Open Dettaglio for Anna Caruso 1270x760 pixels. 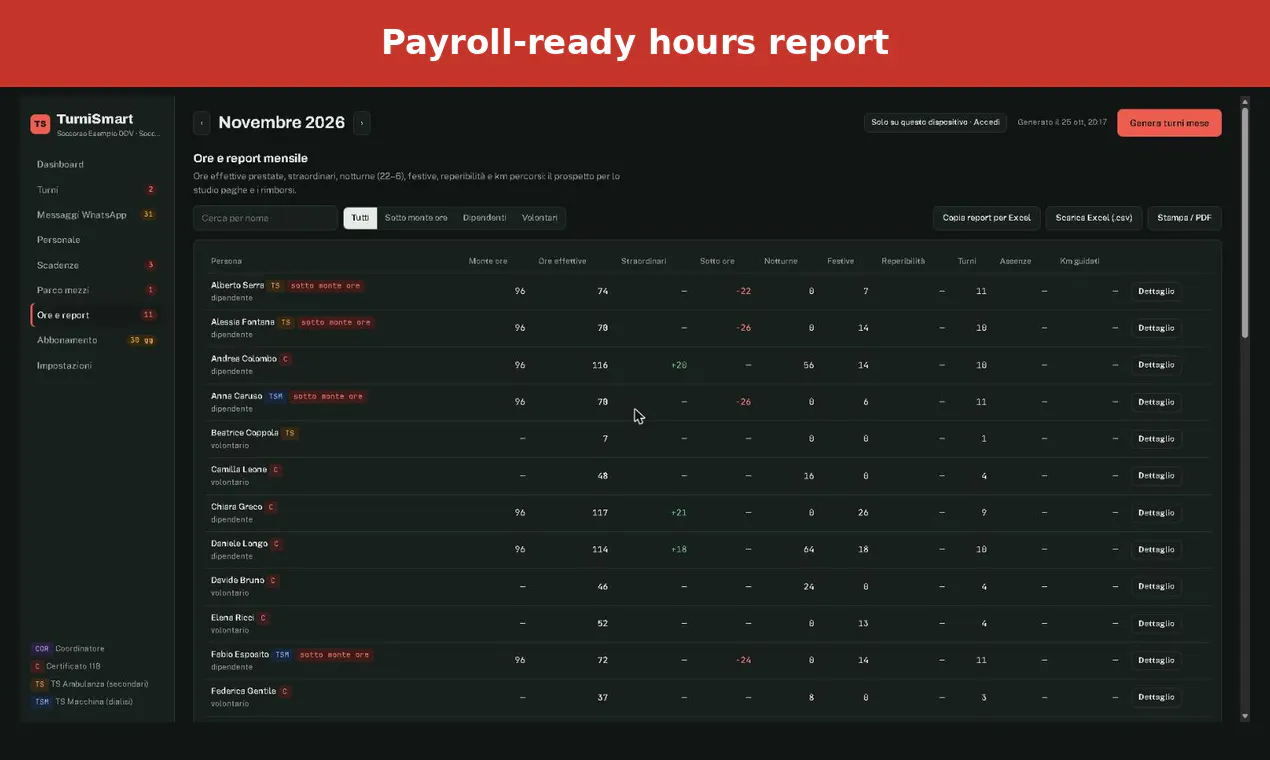pyautogui.click(x=1156, y=402)
